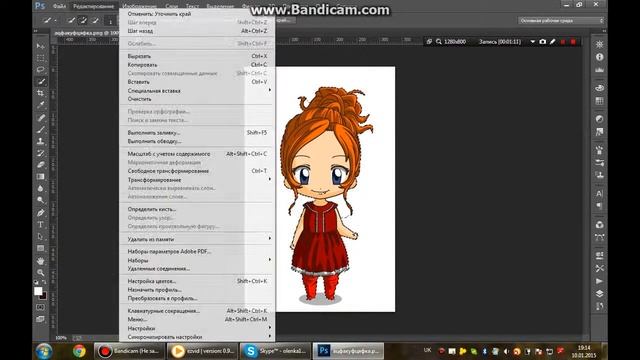The height and width of the screenshot is (360, 640).
Task: Open 'Специальная вставка' submenu
Action: 197,91
